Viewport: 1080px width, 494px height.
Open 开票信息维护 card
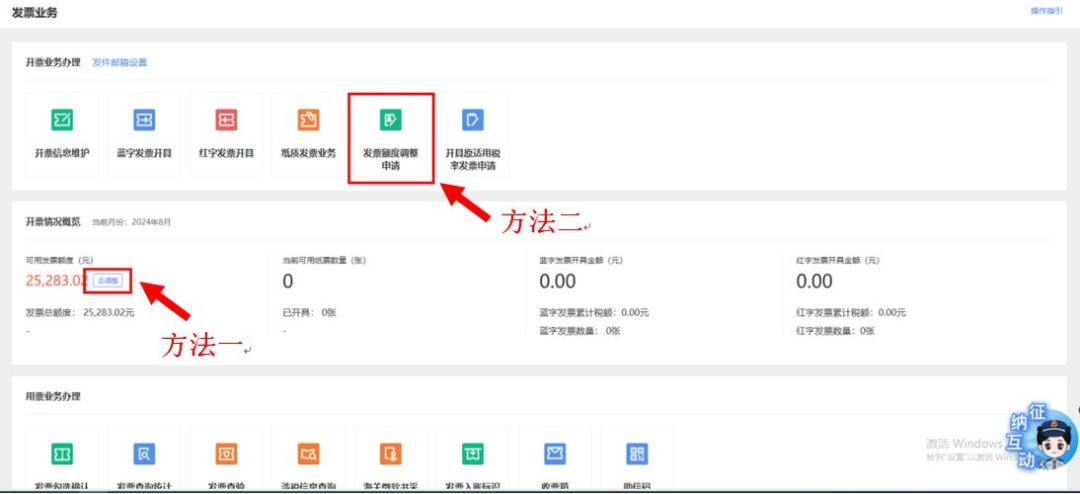pos(62,134)
